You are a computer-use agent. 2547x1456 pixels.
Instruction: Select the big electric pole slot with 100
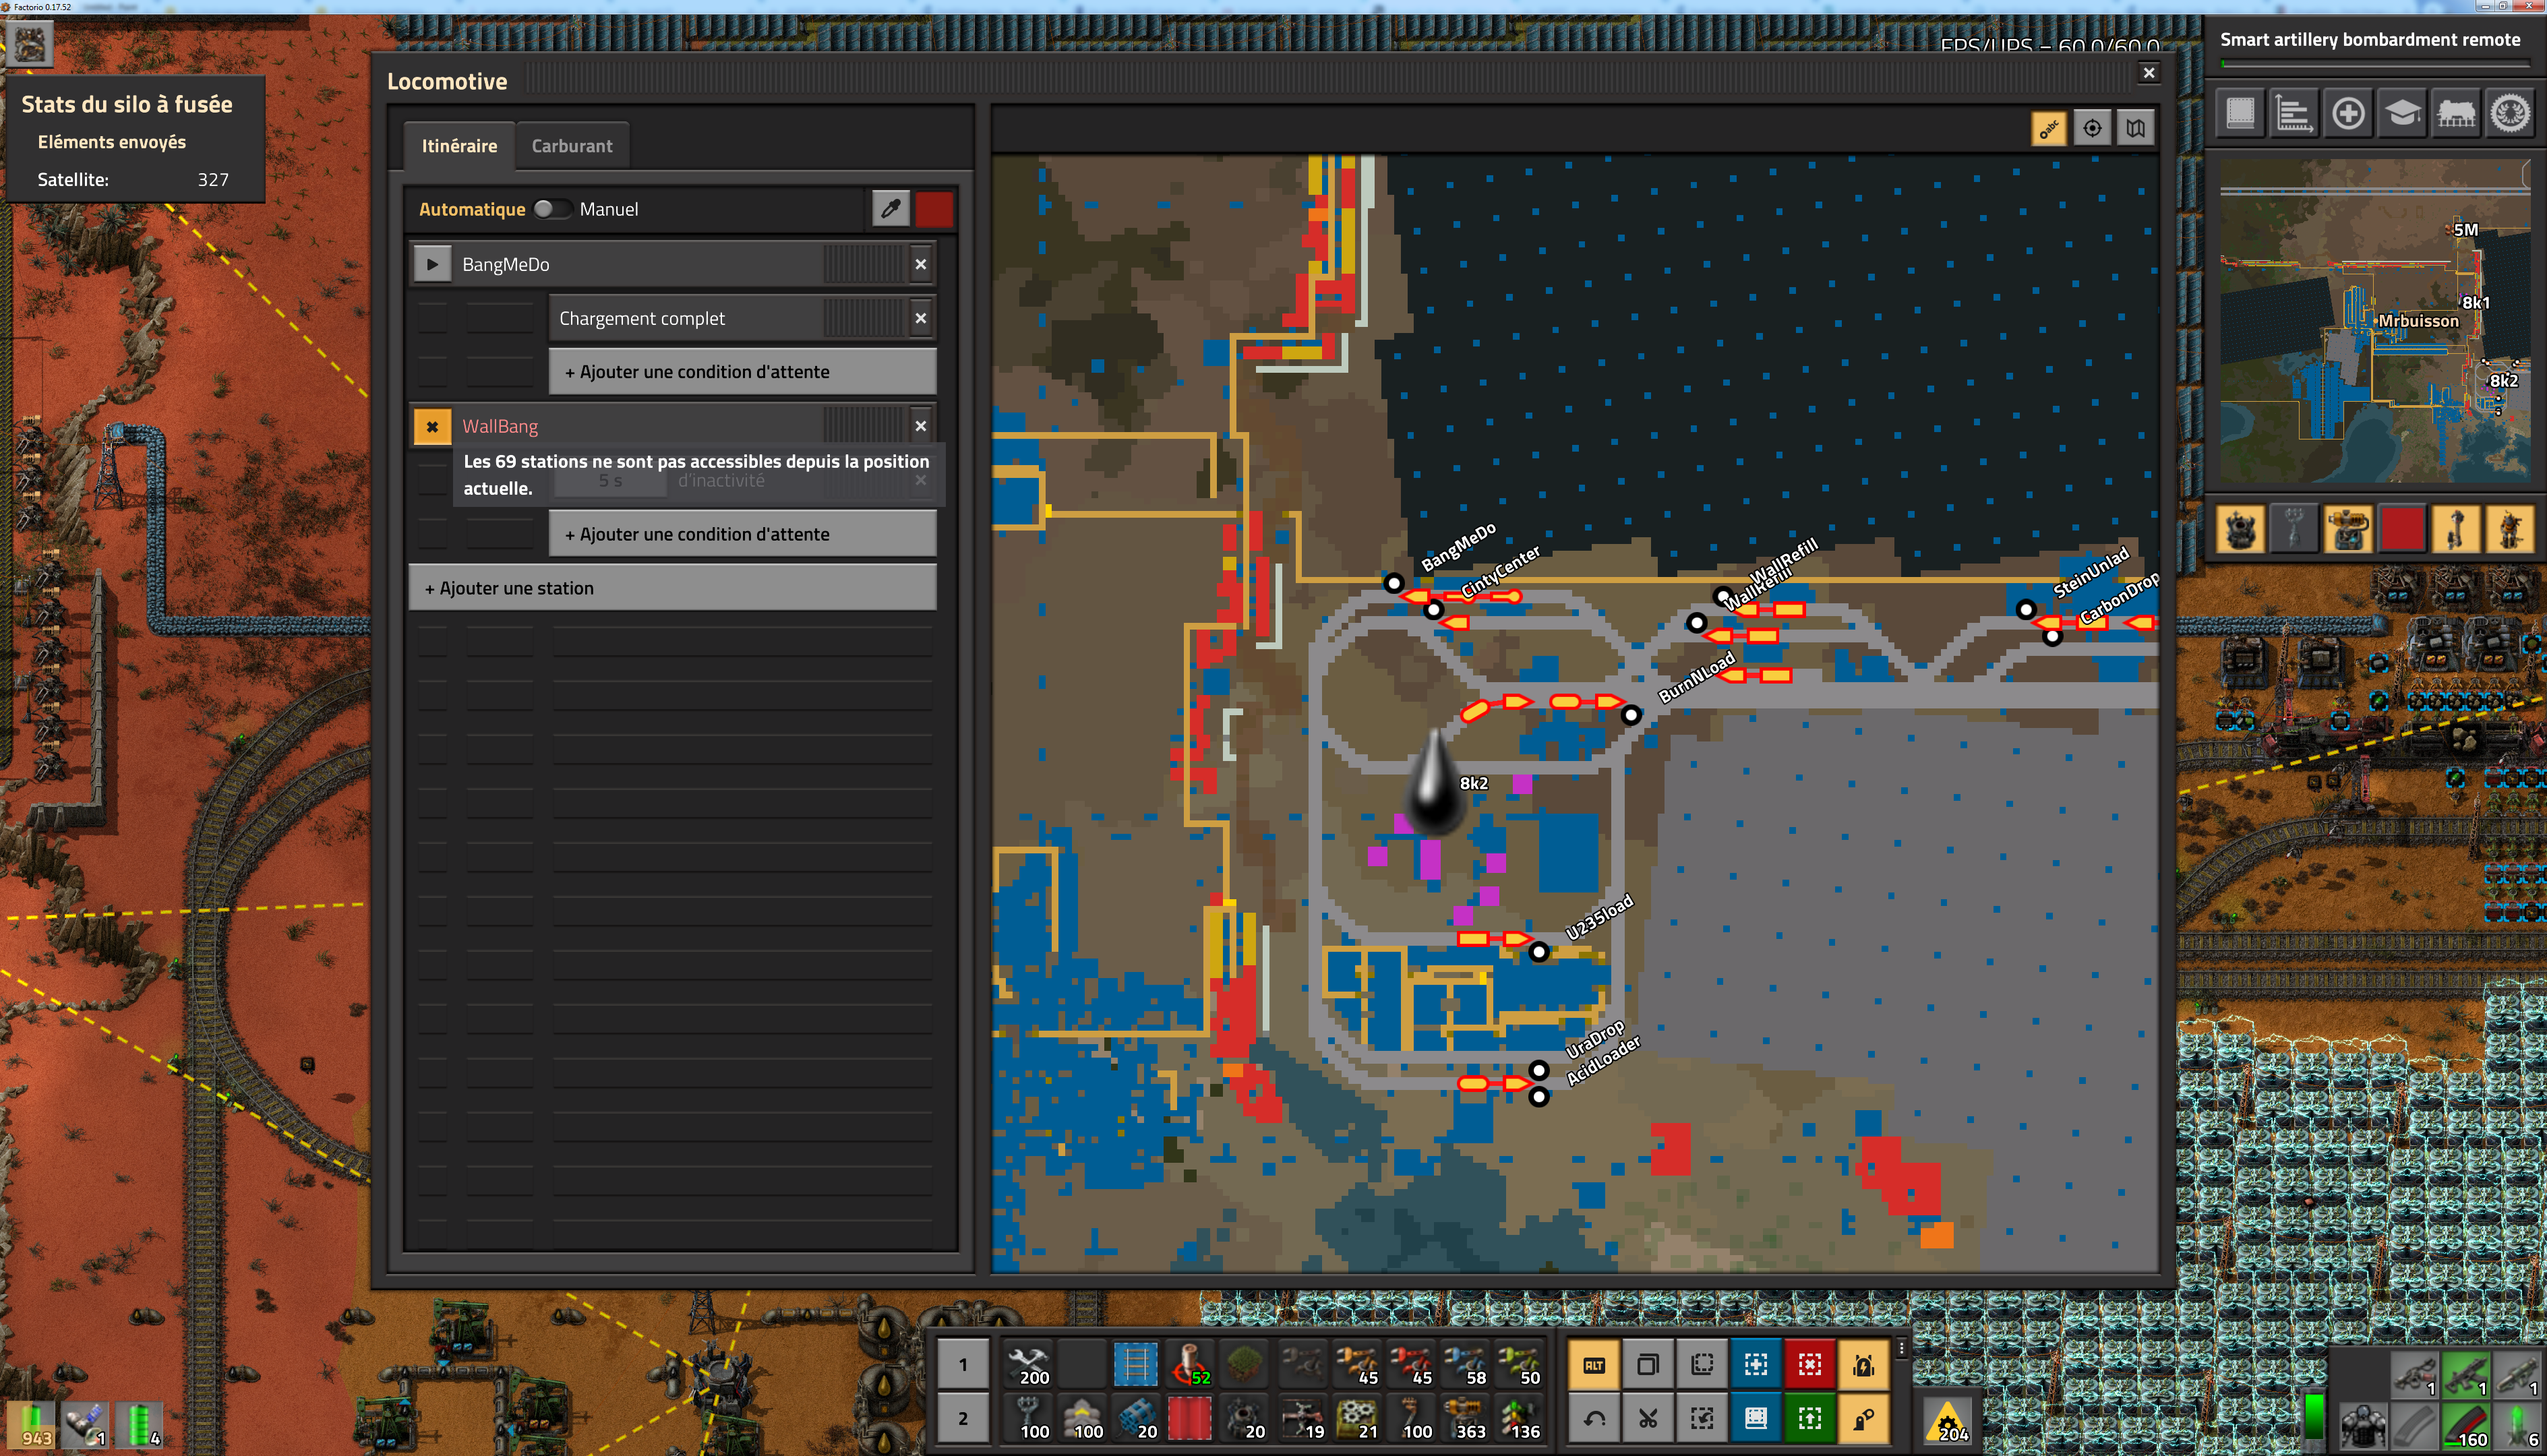coord(1027,1418)
